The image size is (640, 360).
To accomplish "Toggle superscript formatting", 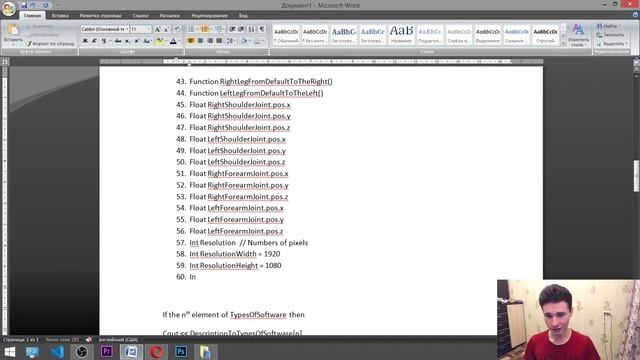I will click(137, 41).
